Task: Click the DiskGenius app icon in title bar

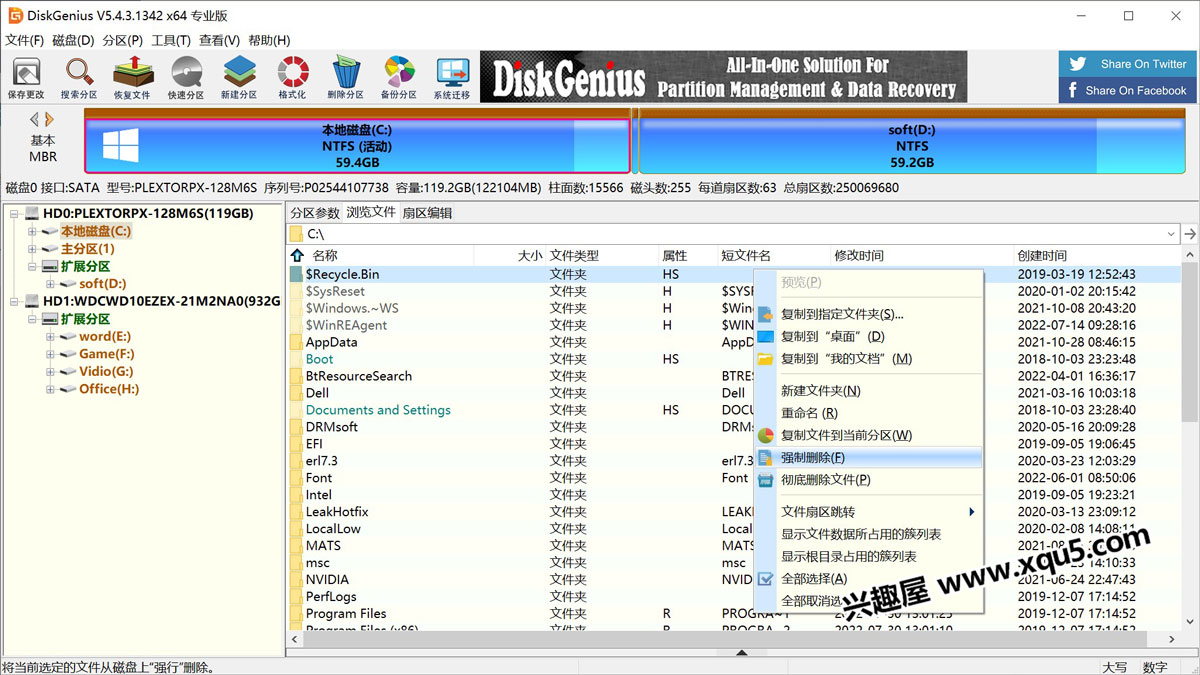Action: [x=15, y=15]
